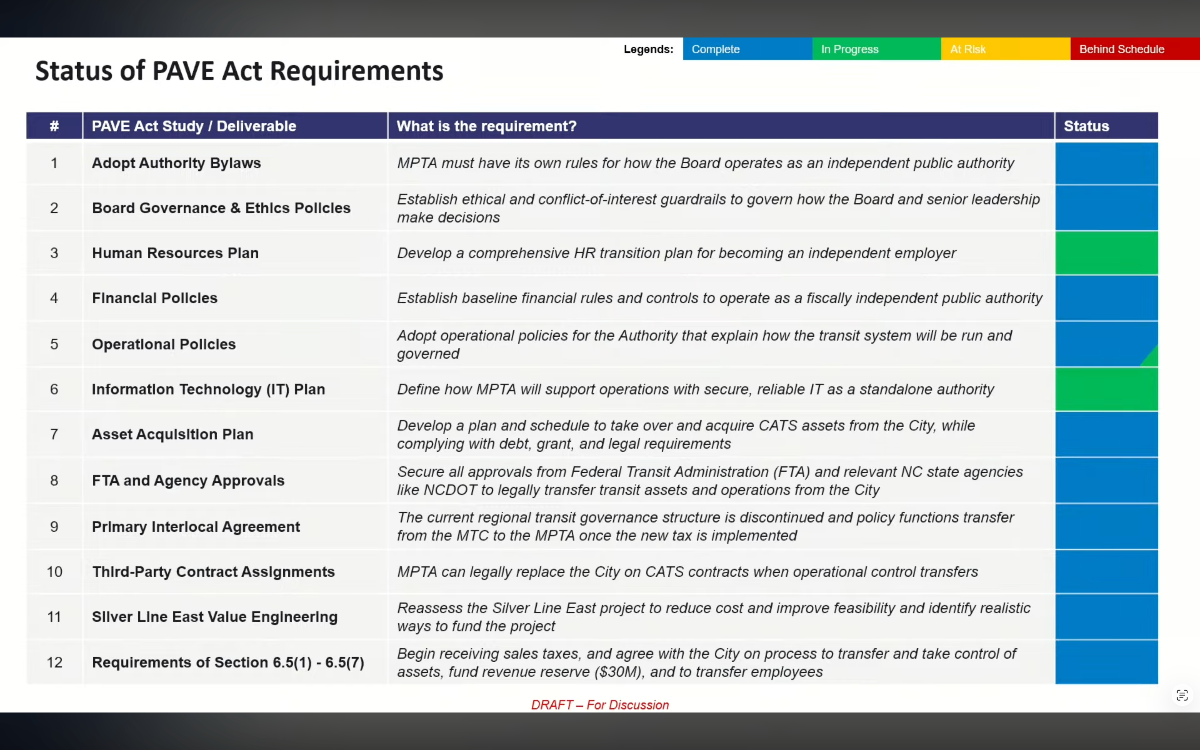Screen dimensions: 1200x750
Task: Select the status cell for Adopt Authority Bylaws
Action: (x=1106, y=163)
